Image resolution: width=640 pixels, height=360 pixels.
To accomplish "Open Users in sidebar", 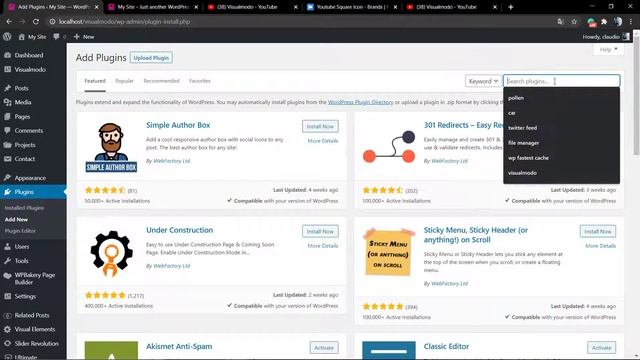I will click(21, 247).
